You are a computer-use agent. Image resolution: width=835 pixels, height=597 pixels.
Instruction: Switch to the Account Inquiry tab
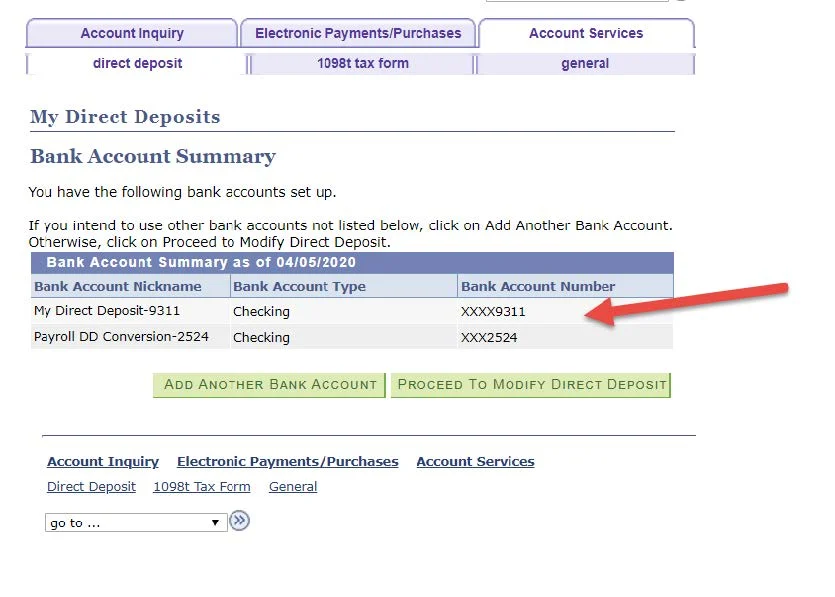coord(131,33)
